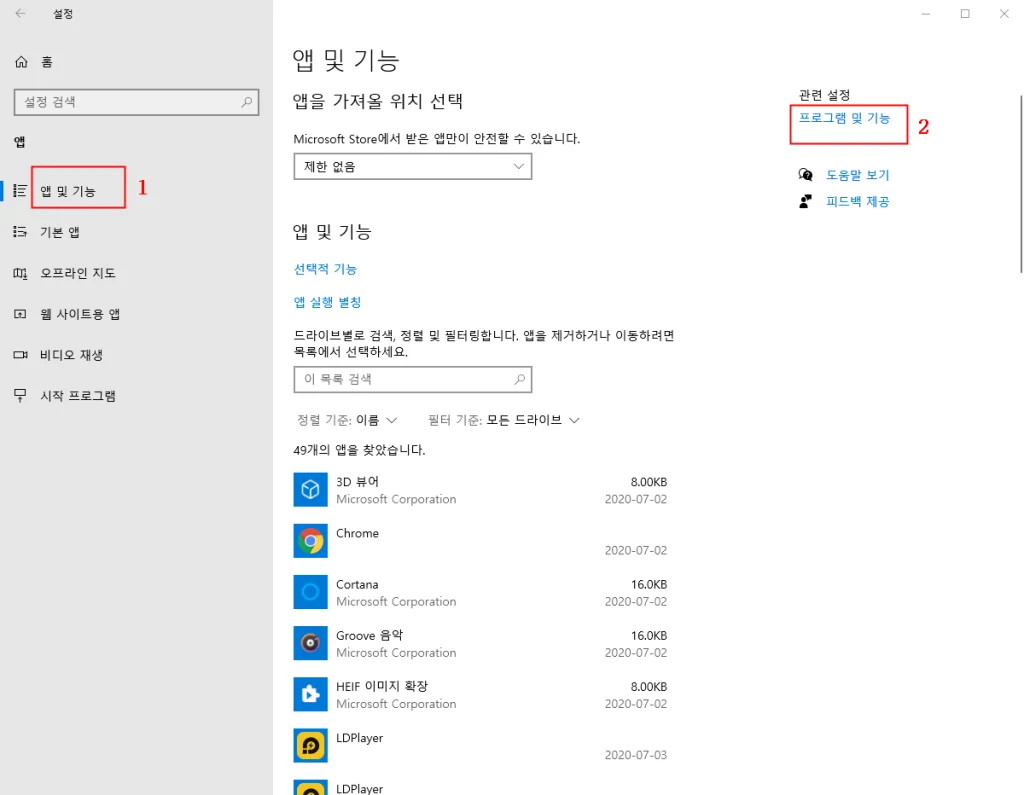Select the Groove 음악 app entry name
1024x795 pixels.
370,635
